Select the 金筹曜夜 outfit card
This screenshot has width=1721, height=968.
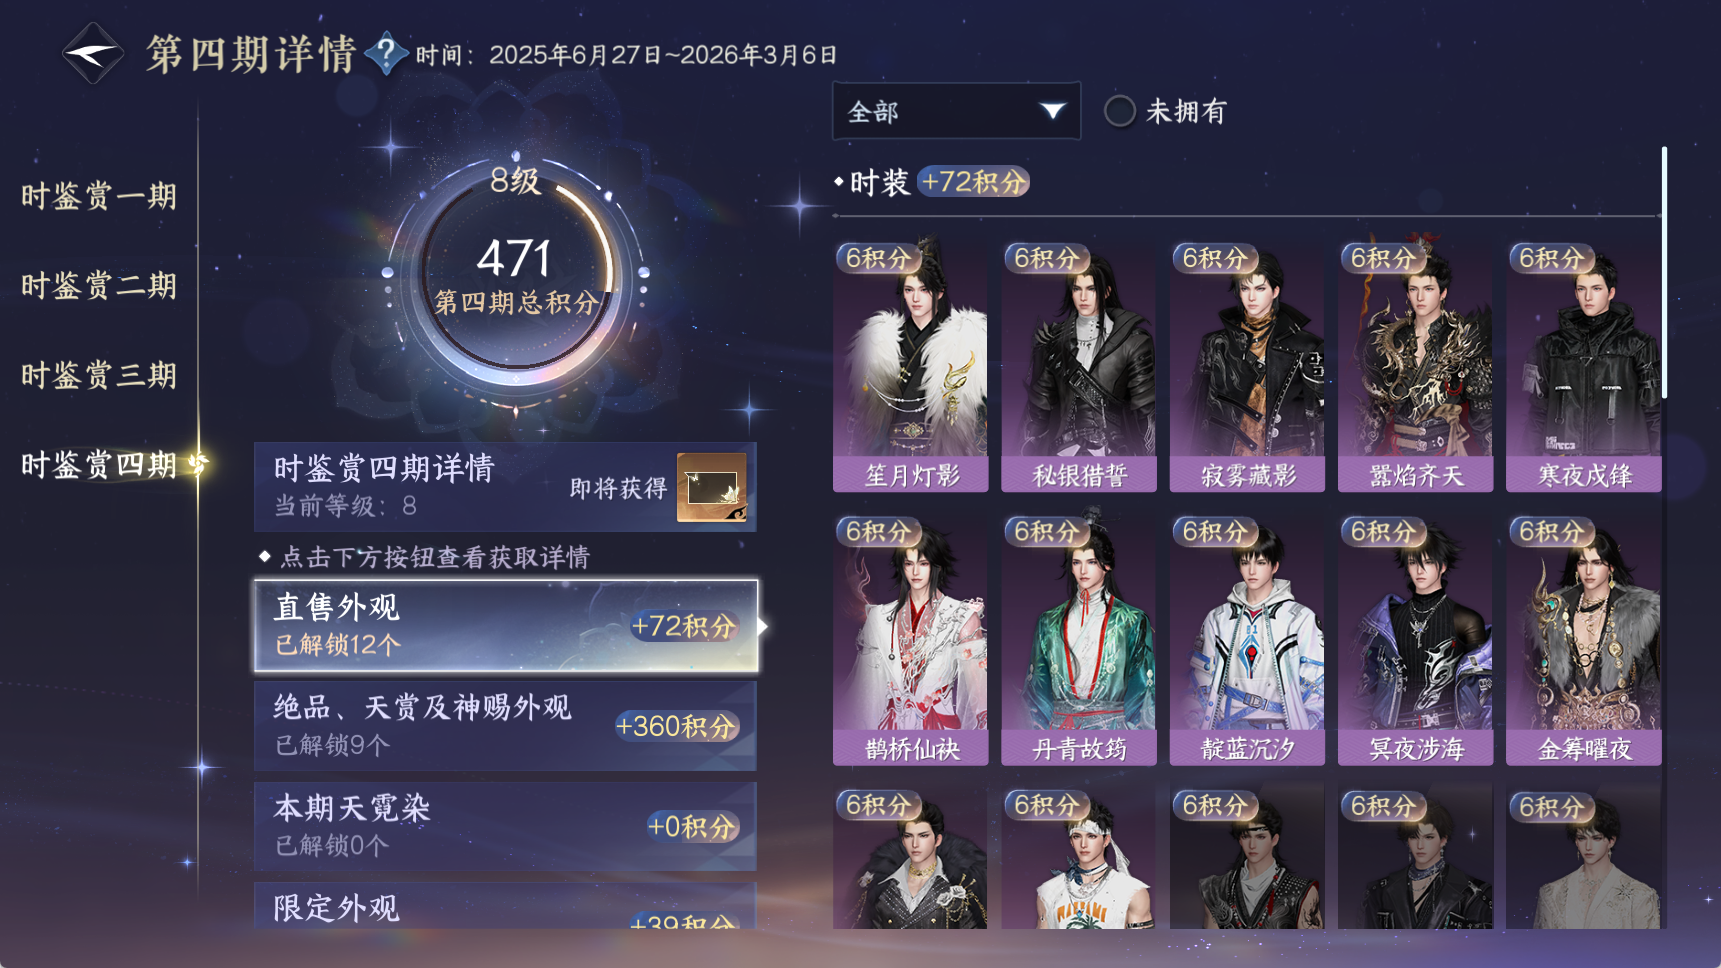[x=1584, y=640]
